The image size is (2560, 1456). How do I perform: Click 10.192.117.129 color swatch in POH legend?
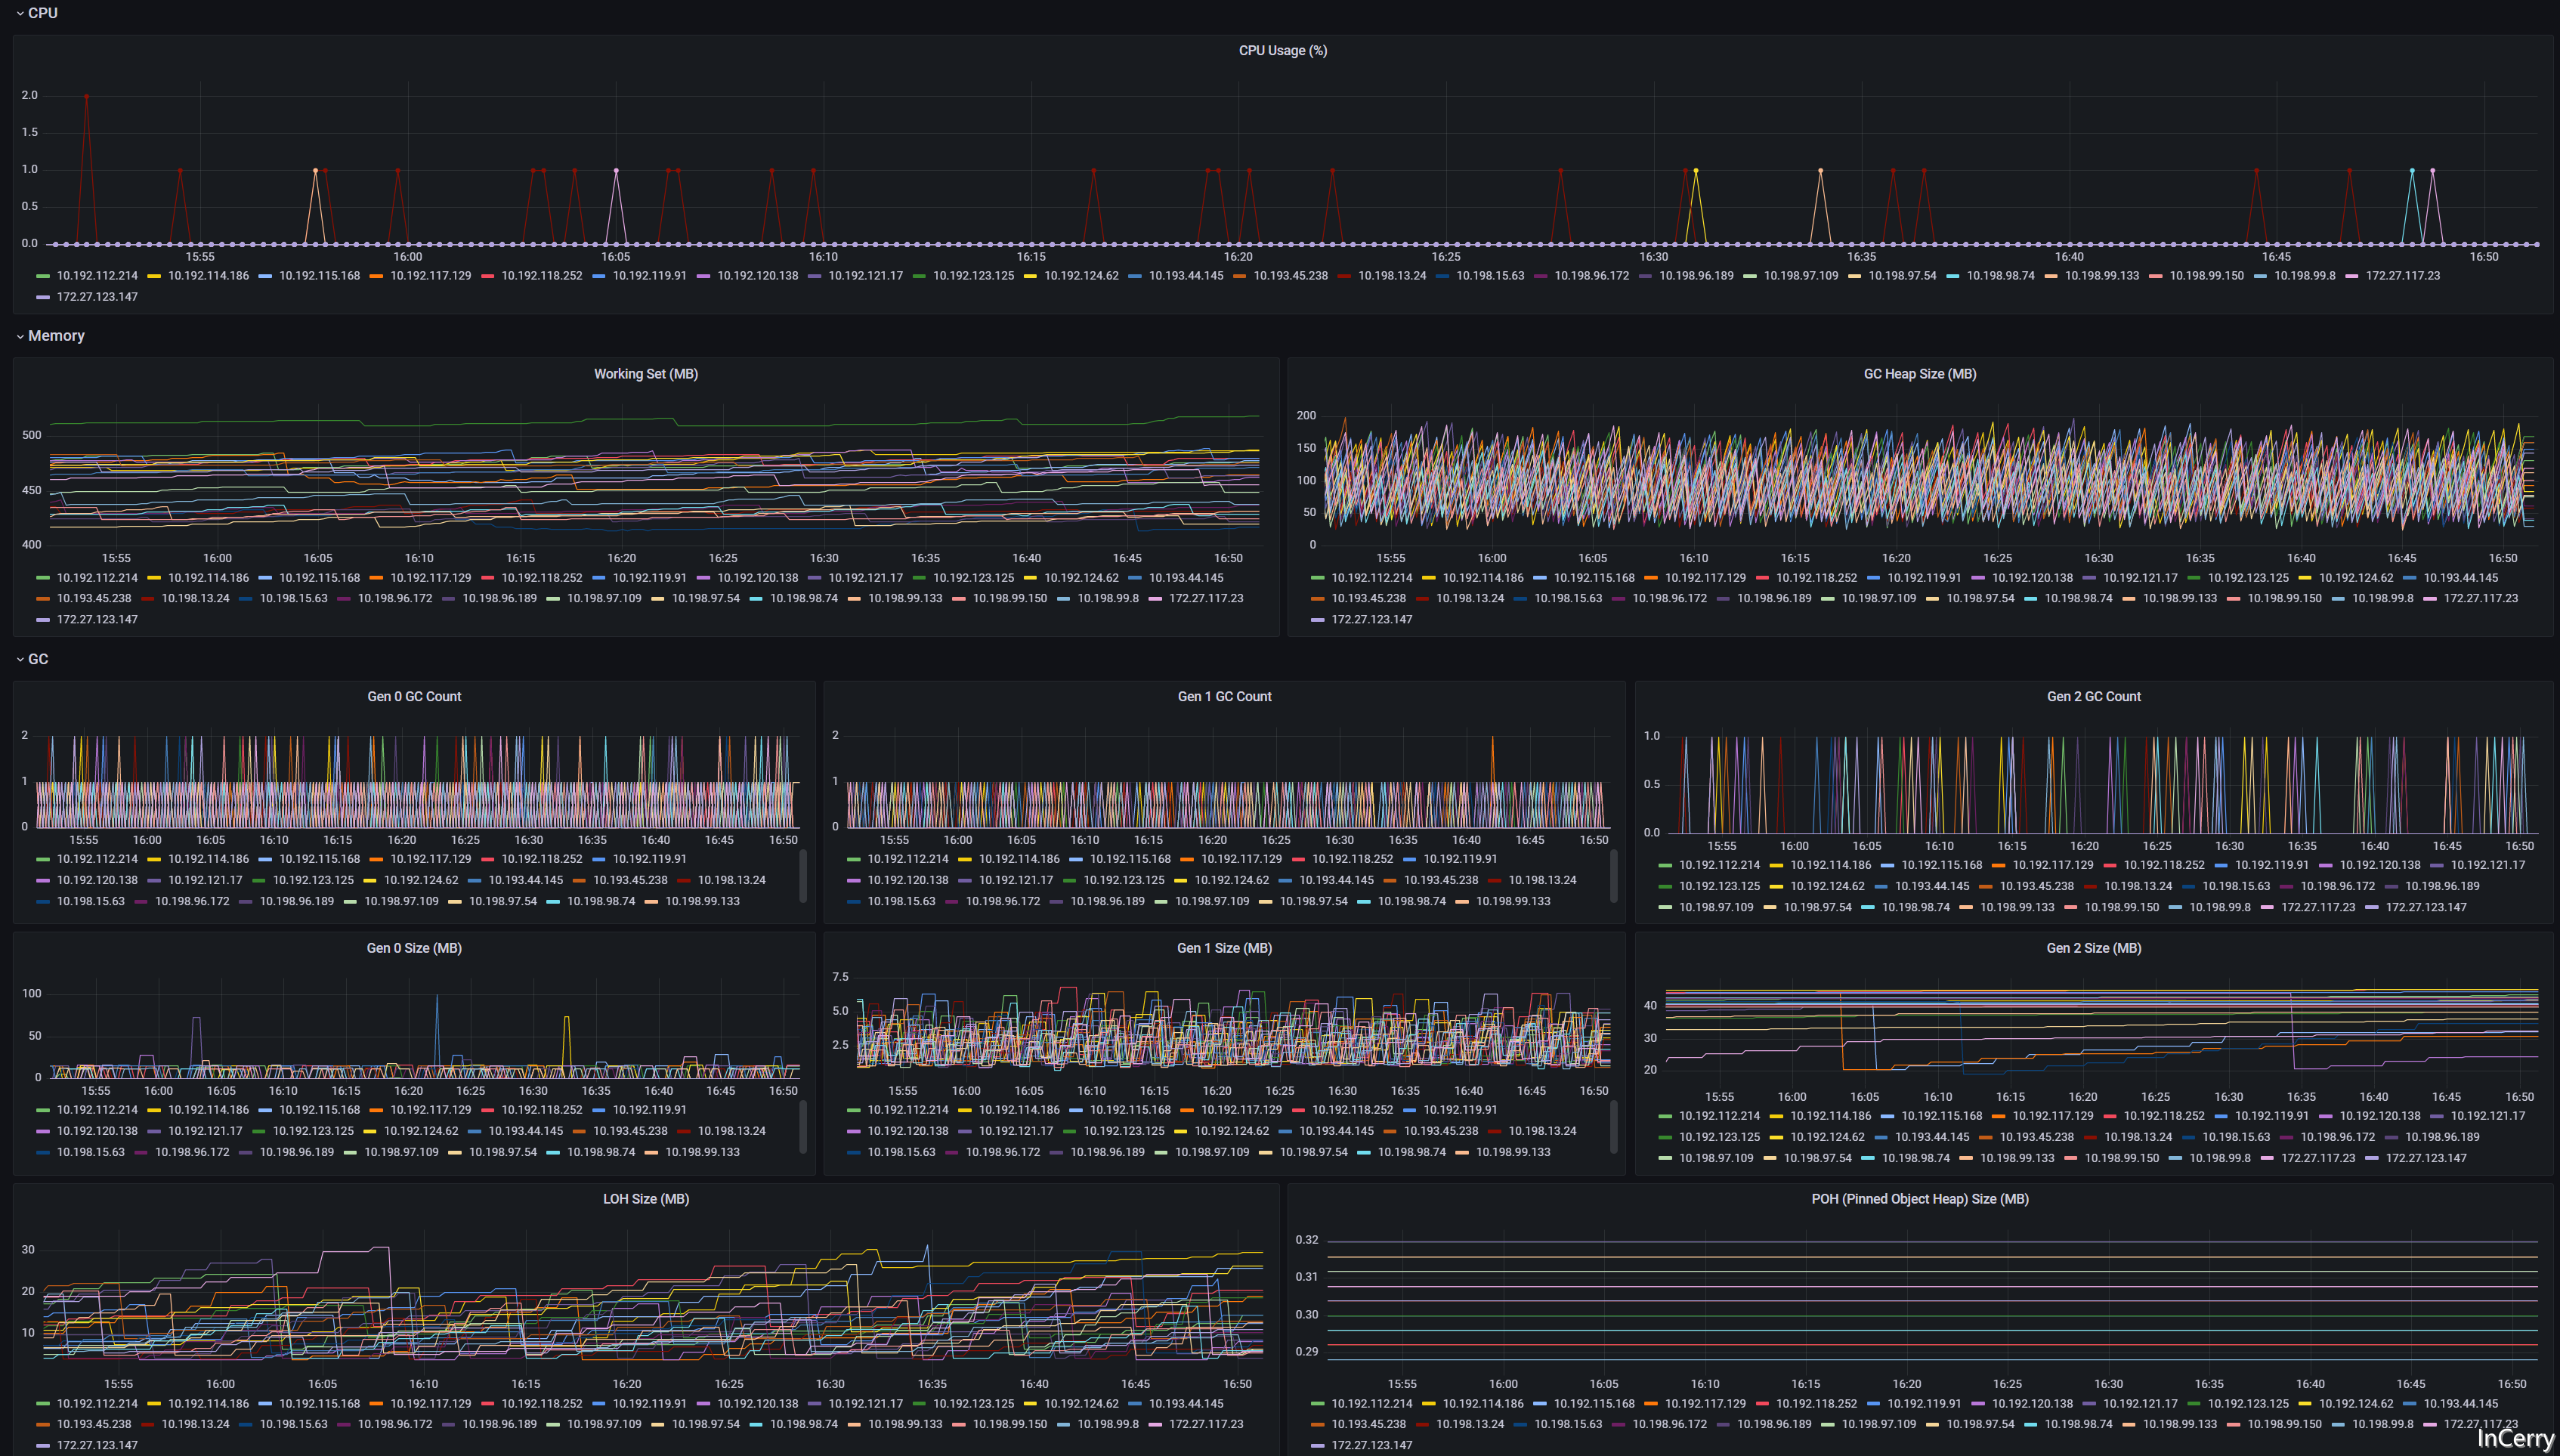coord(1650,1404)
